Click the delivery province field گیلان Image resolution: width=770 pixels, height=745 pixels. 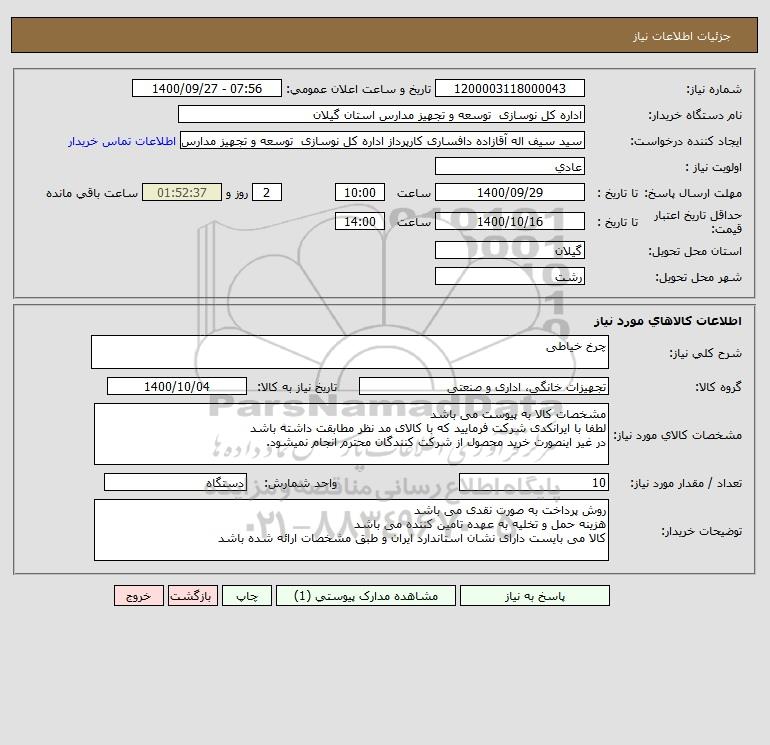(510, 250)
